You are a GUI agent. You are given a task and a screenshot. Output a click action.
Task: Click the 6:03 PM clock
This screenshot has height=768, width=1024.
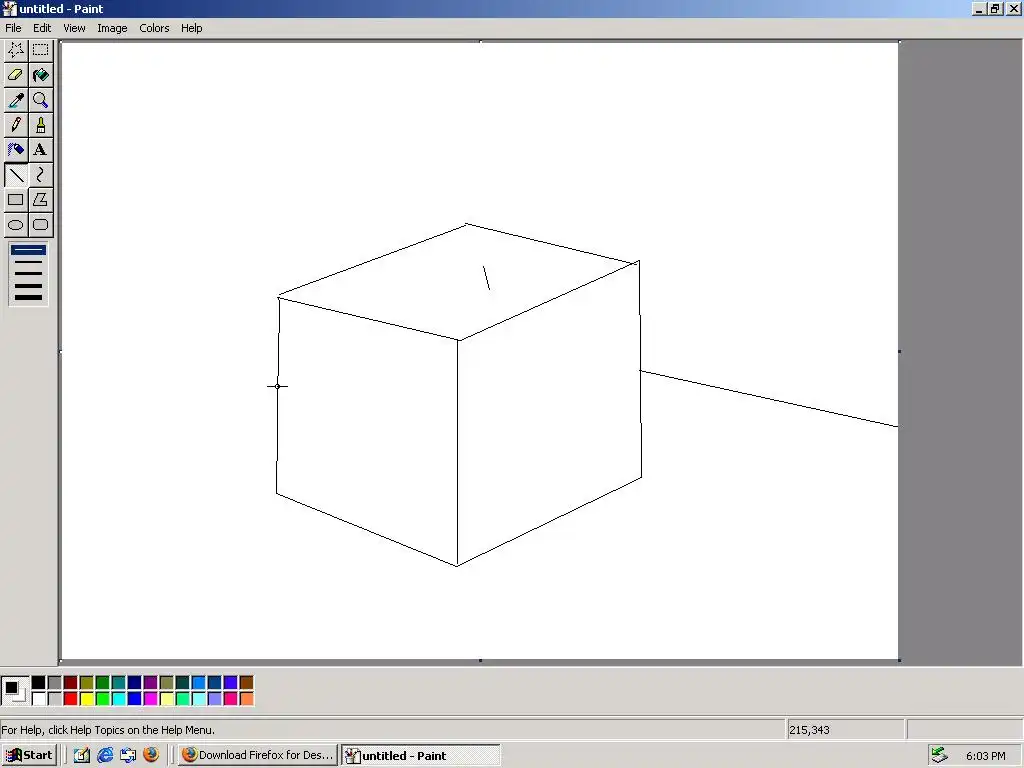[985, 756]
